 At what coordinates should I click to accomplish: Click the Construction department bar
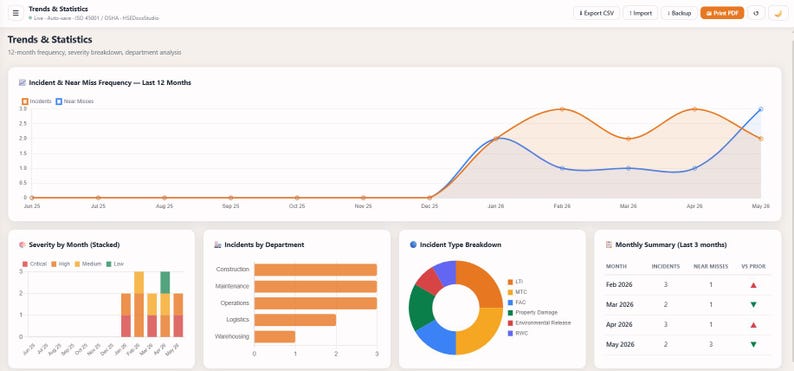point(315,270)
